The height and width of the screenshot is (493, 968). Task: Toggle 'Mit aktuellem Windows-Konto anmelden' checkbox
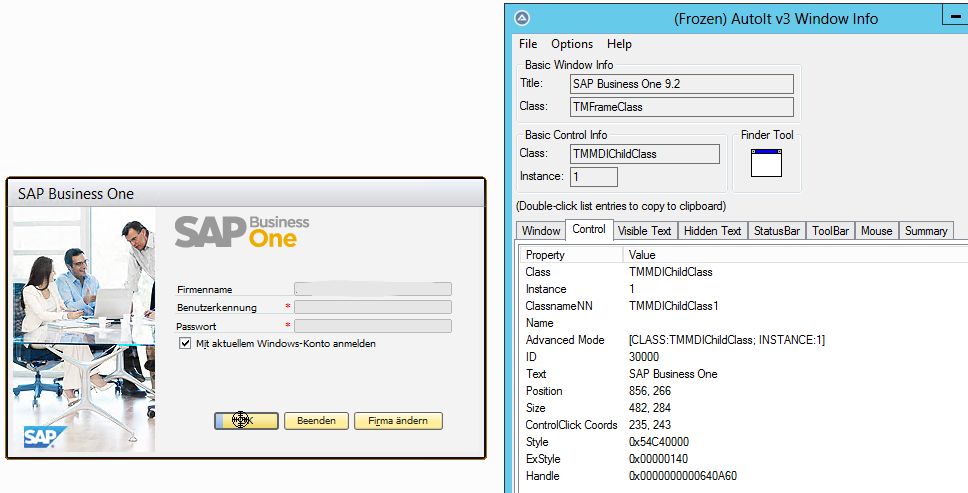click(185, 344)
